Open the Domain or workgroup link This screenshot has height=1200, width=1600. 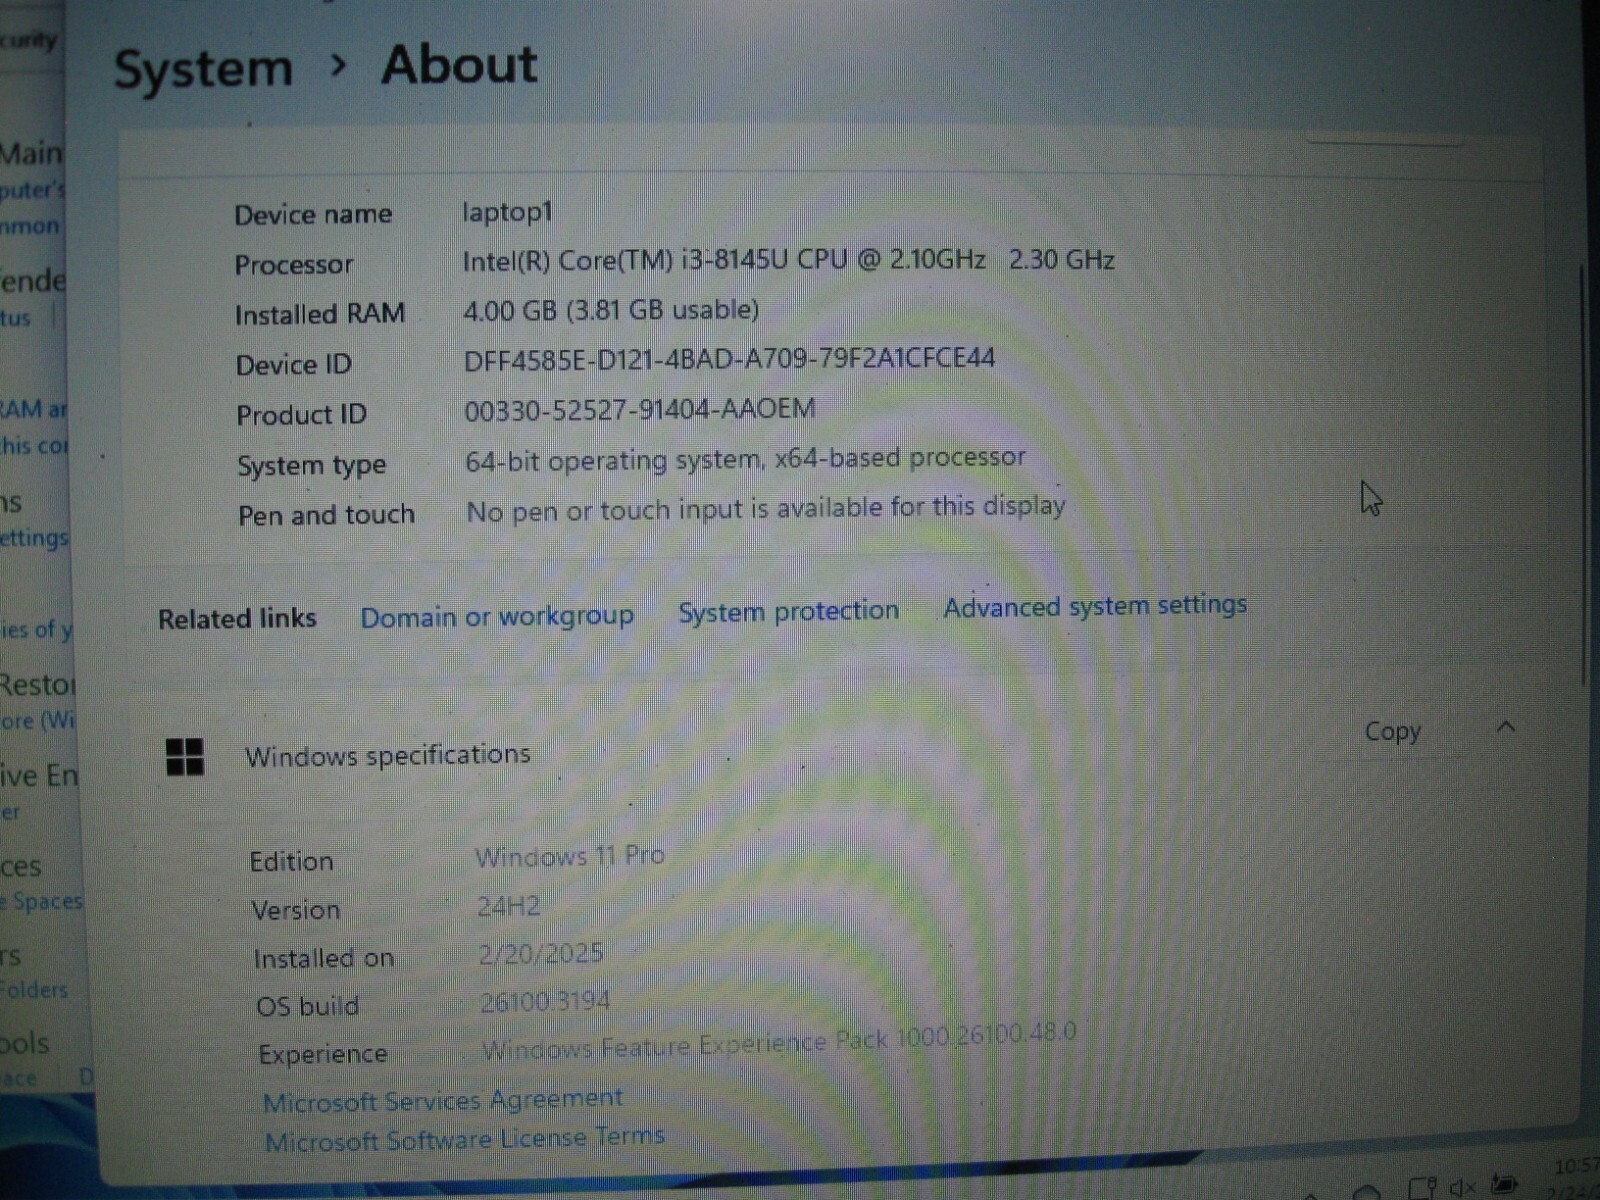point(497,616)
